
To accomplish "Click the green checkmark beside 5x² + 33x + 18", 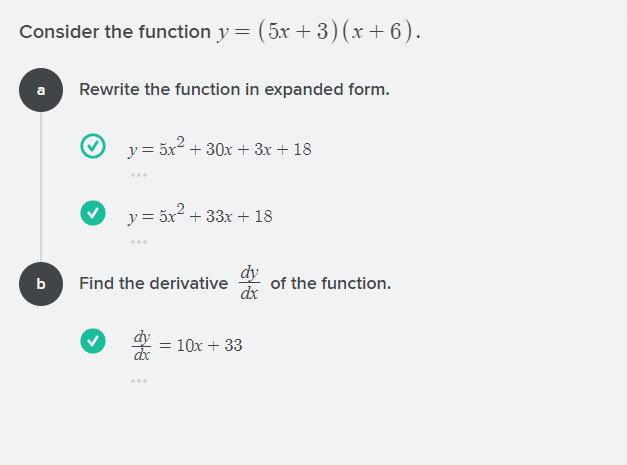I will pyautogui.click(x=93, y=213).
